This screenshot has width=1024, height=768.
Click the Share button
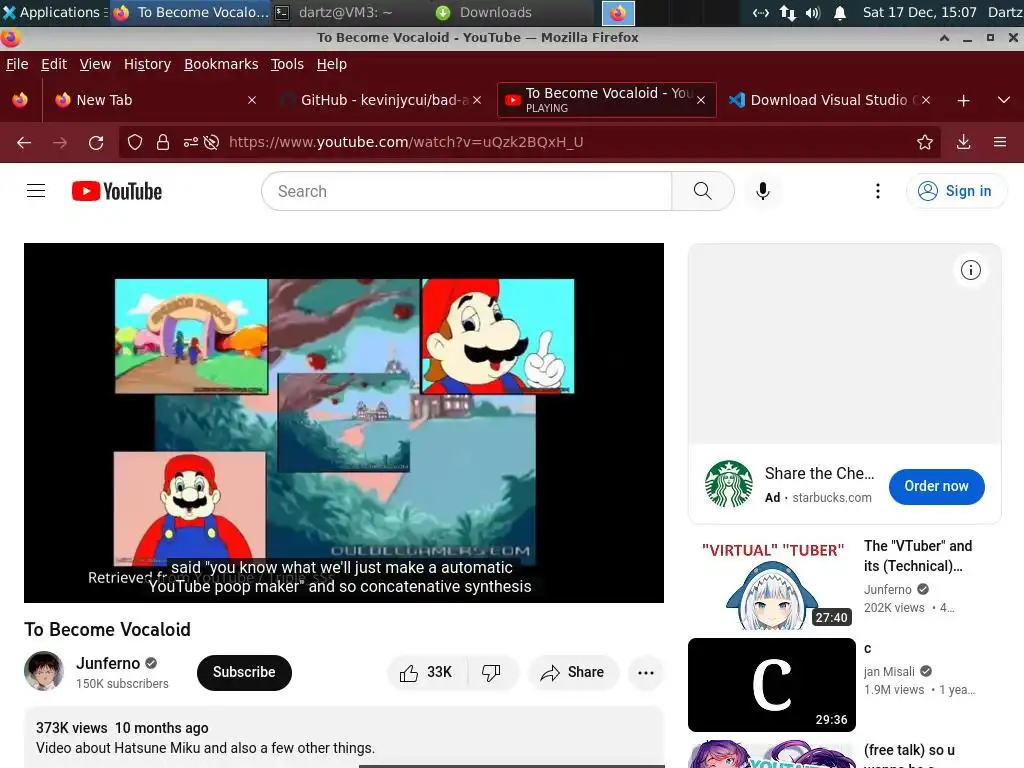[573, 673]
